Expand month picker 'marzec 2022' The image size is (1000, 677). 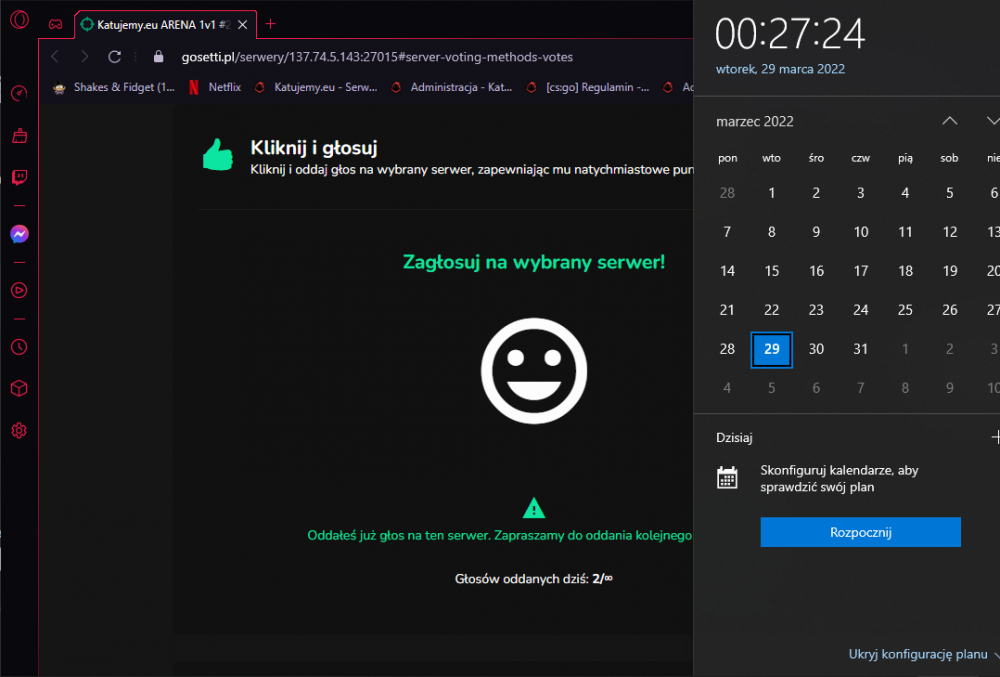tap(754, 122)
